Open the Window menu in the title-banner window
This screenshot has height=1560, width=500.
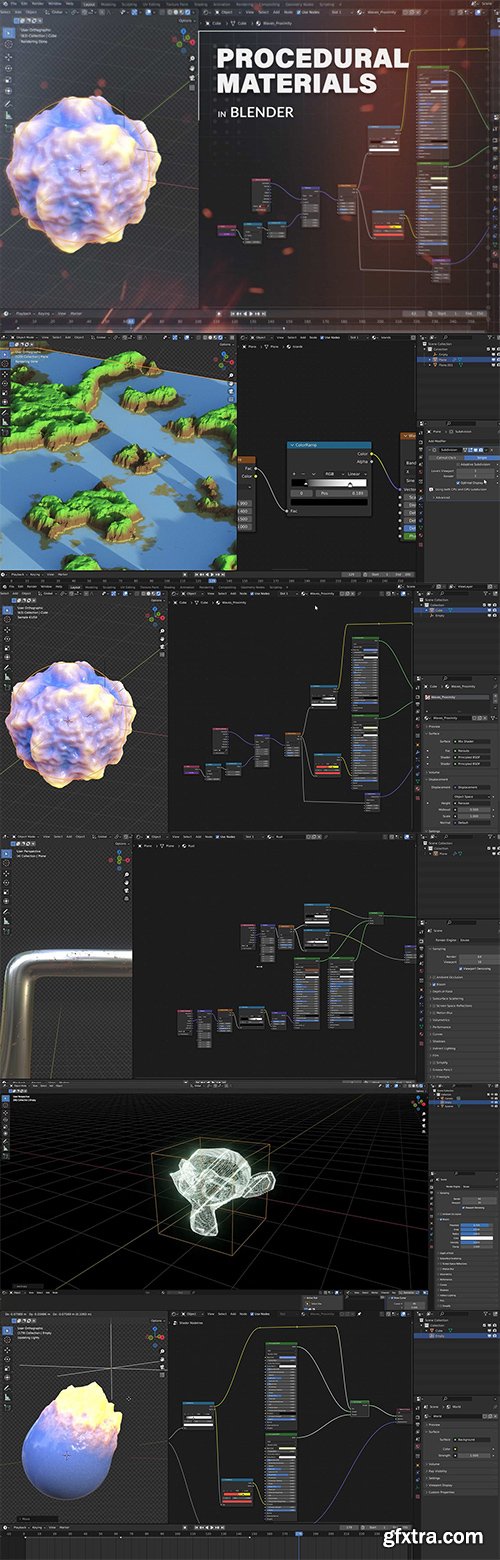tap(57, 4)
